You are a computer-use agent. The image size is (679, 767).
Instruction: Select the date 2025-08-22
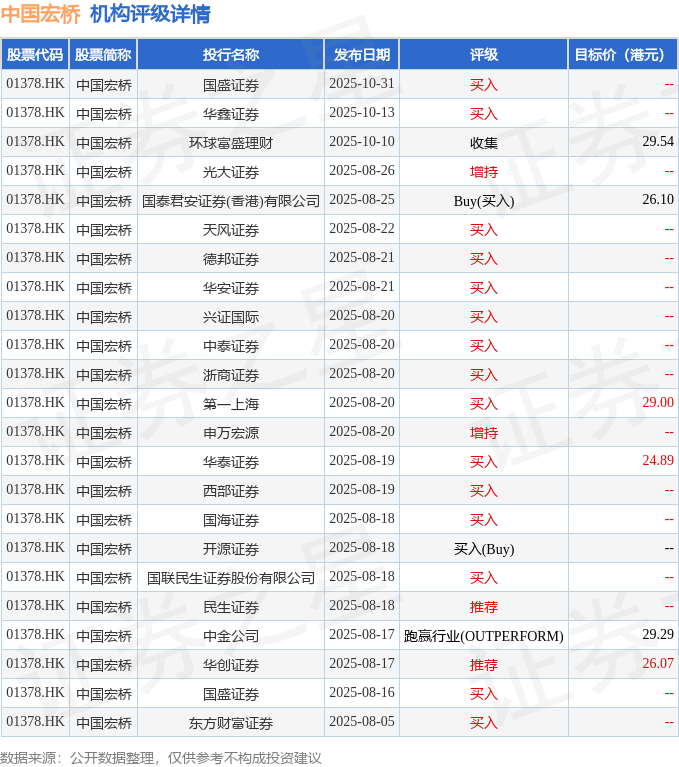pyautogui.click(x=362, y=228)
